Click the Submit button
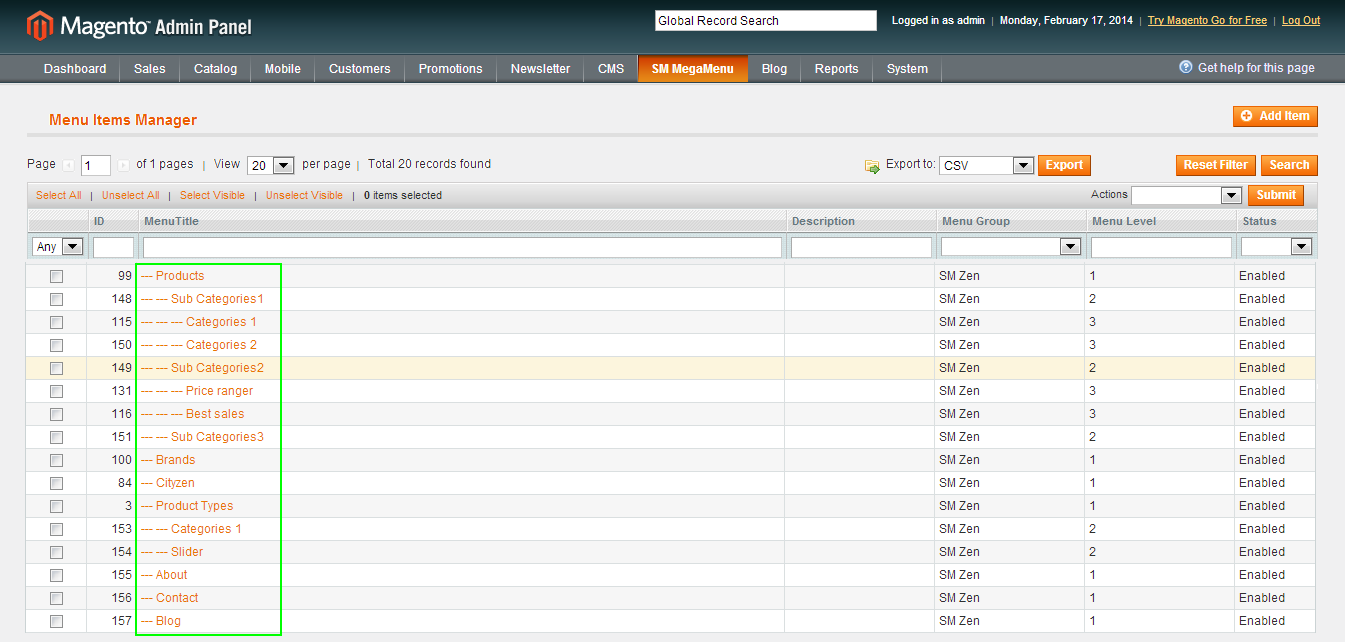The width and height of the screenshot is (1345, 642). pyautogui.click(x=1276, y=196)
